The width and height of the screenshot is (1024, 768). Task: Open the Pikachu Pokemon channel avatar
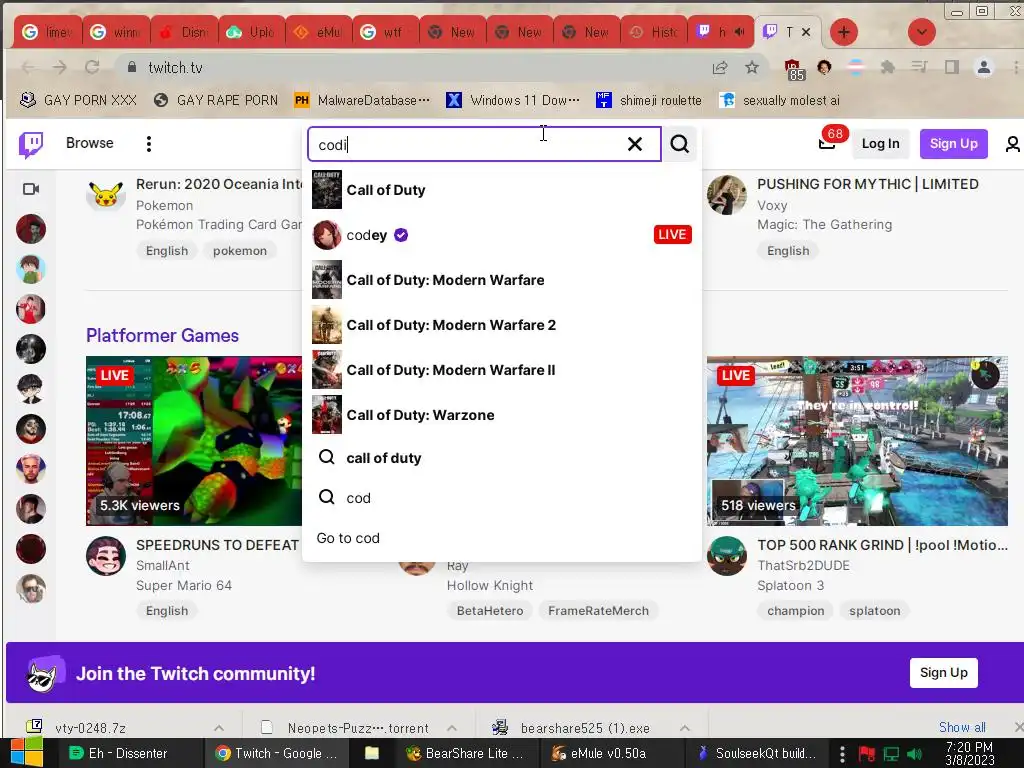tap(106, 195)
